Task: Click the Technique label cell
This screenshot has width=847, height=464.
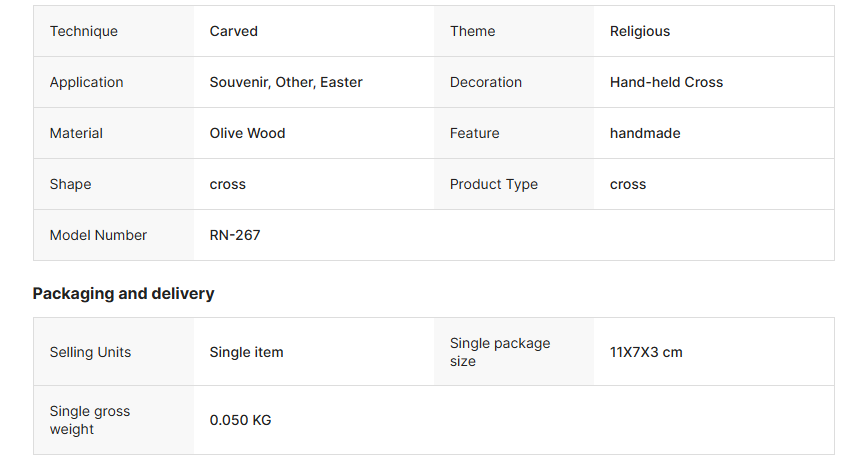Action: click(84, 31)
